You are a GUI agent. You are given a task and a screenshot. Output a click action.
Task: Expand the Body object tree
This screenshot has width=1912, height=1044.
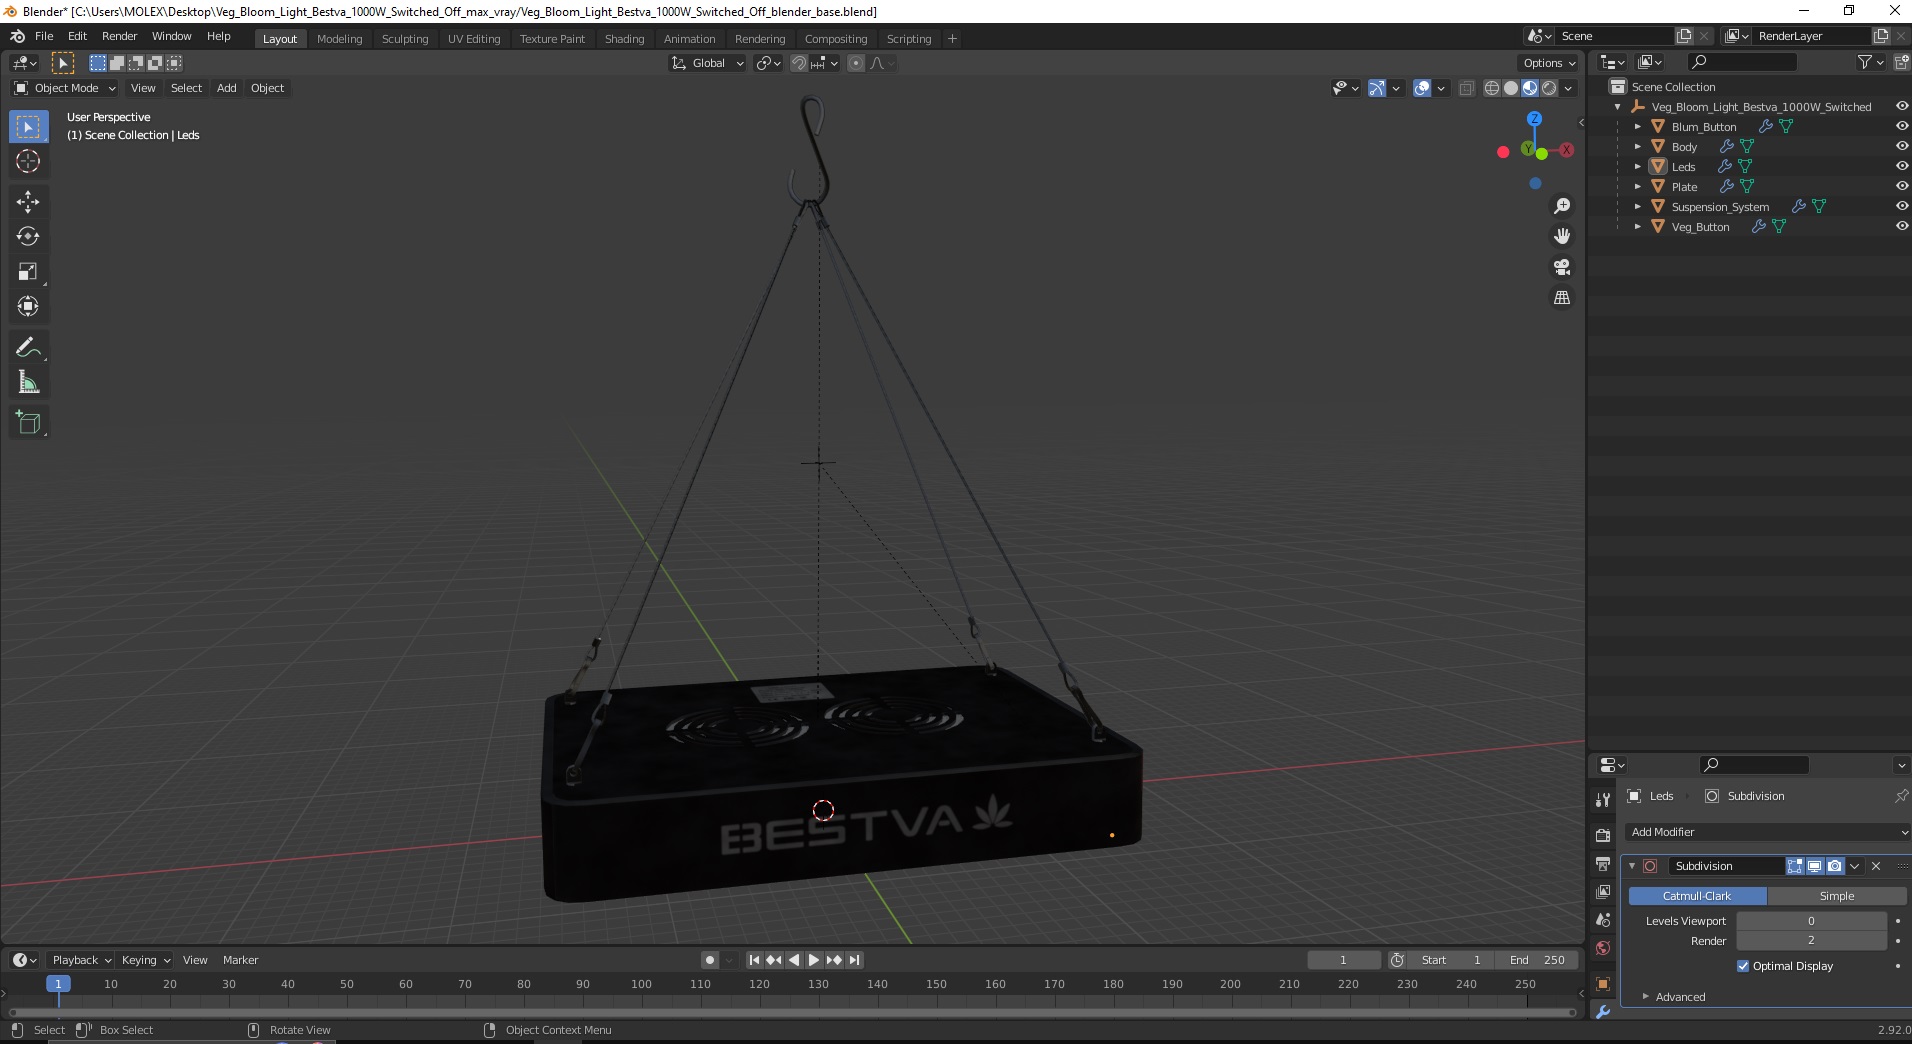pyautogui.click(x=1638, y=147)
